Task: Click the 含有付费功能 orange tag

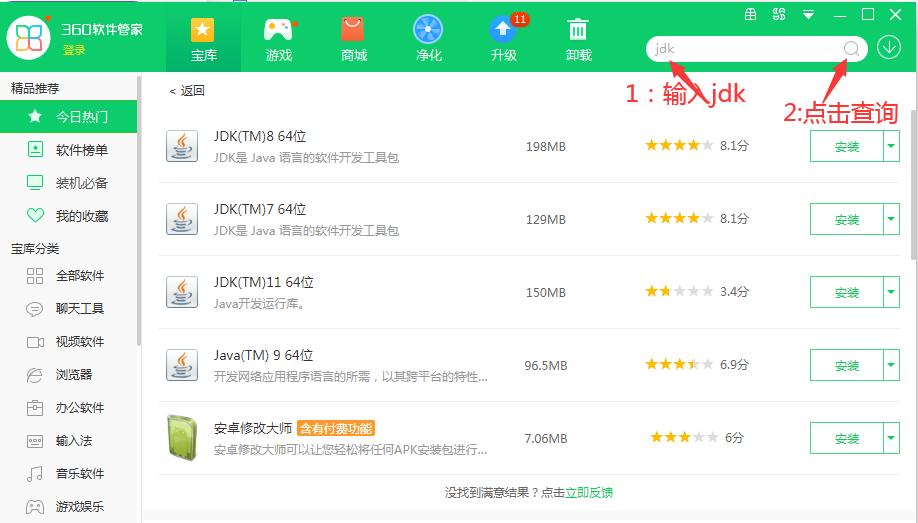Action: tap(336, 429)
